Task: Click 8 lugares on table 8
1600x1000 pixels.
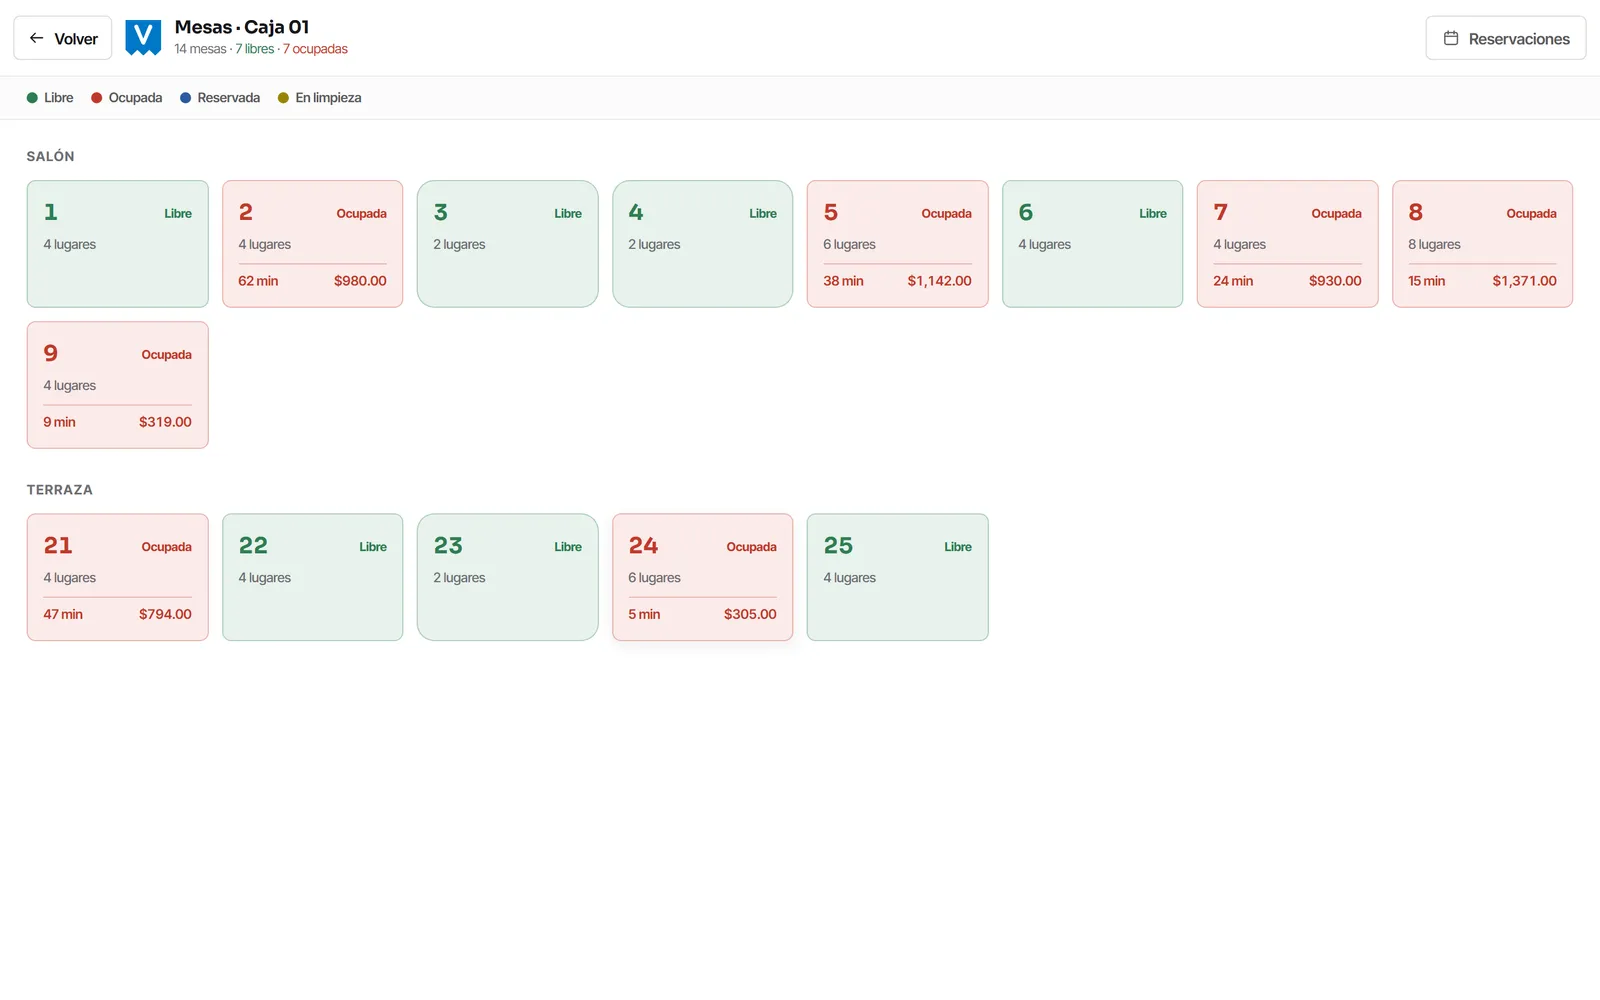Action: [x=1434, y=244]
